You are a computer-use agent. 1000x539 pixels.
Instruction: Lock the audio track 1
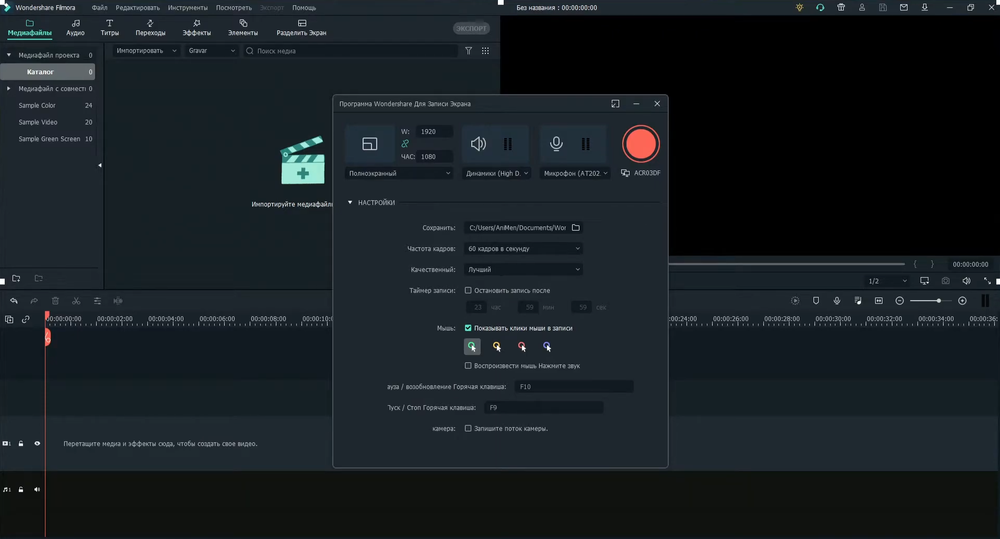[x=21, y=490]
